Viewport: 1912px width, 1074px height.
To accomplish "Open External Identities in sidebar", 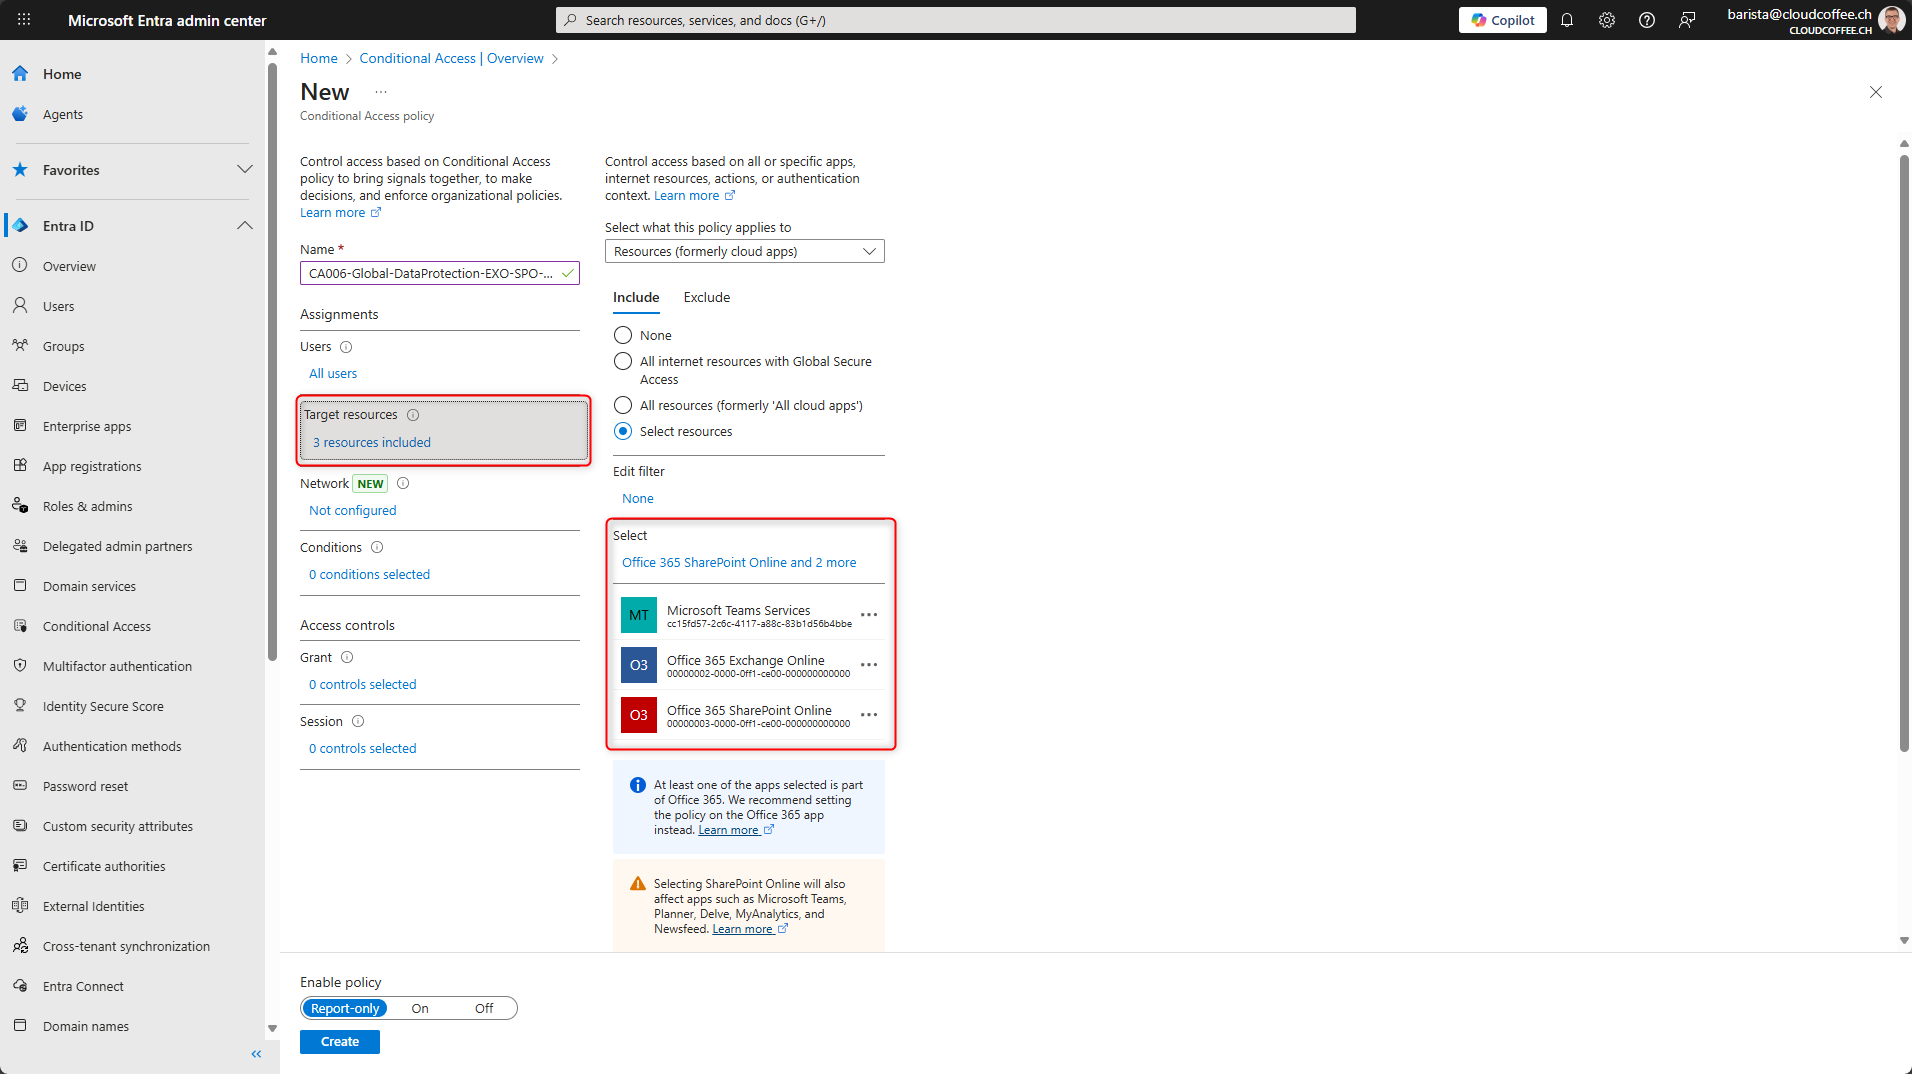I will tap(93, 906).
